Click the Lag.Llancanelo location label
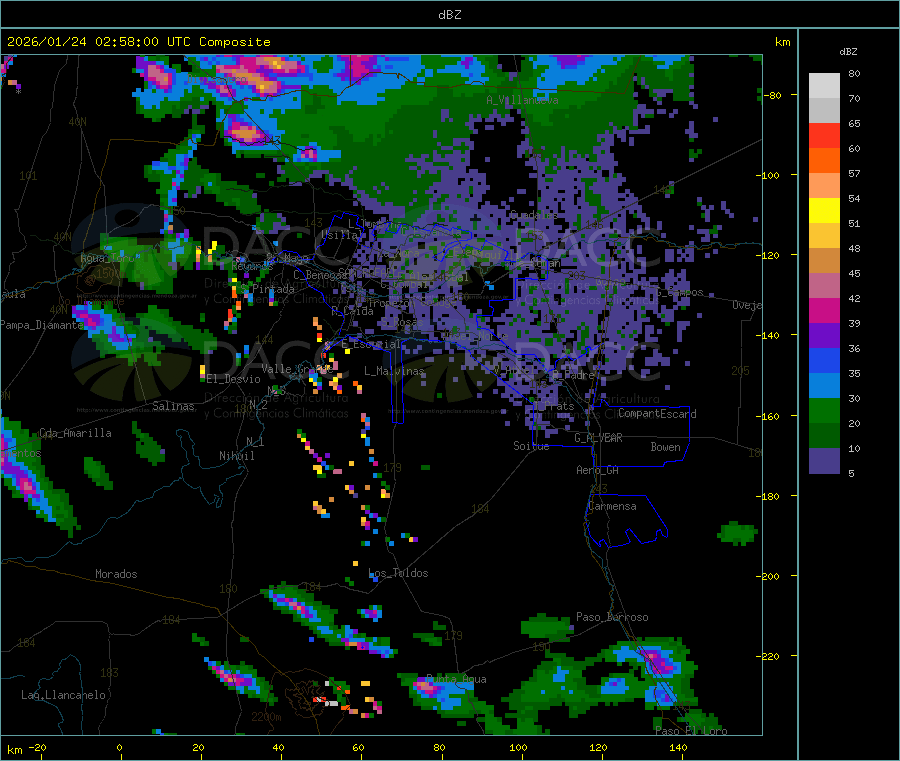Screen dimensions: 900x761 tap(63, 695)
